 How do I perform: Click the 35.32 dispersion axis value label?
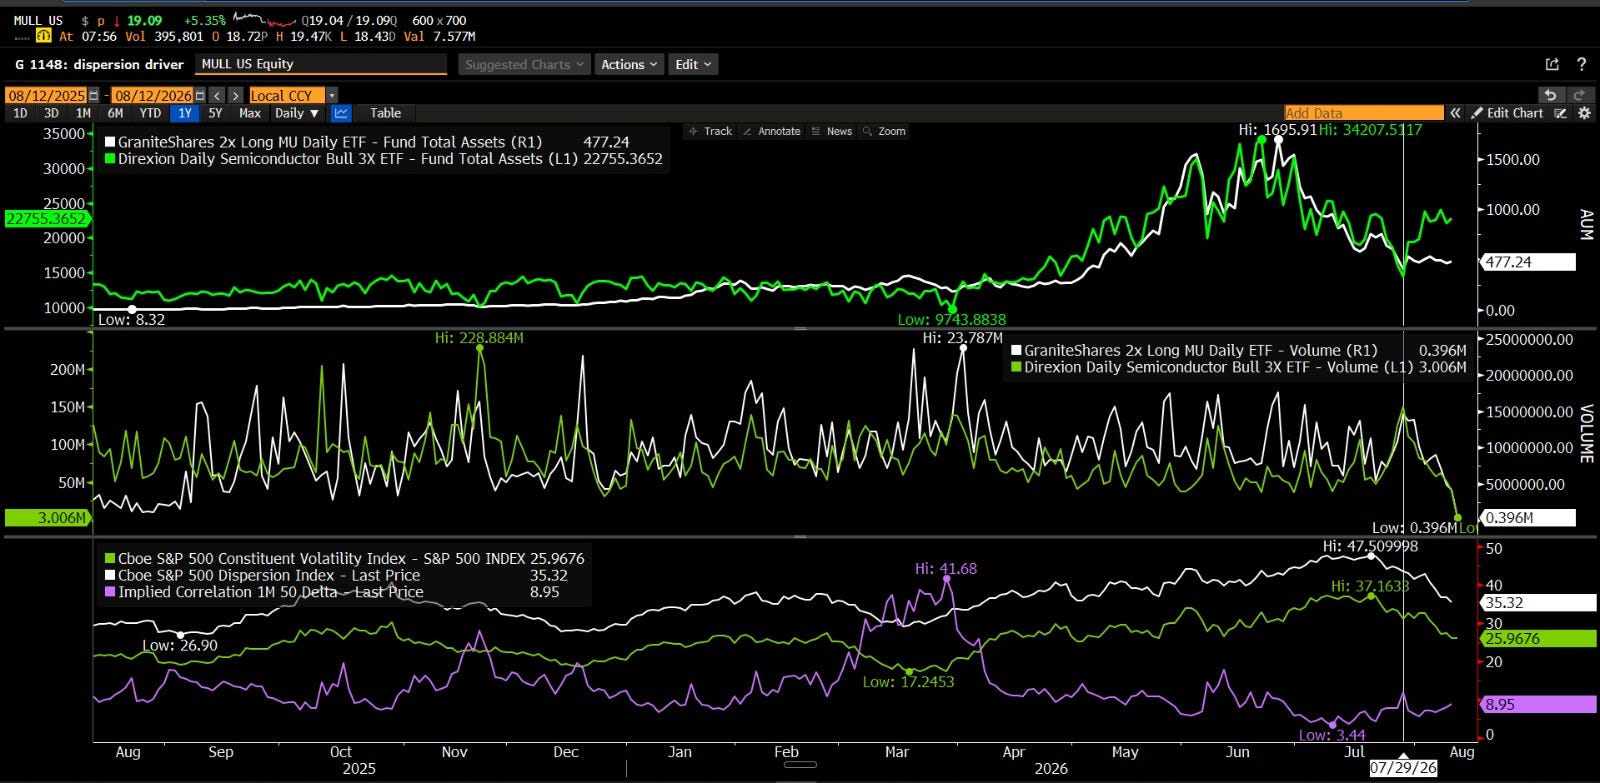1537,603
